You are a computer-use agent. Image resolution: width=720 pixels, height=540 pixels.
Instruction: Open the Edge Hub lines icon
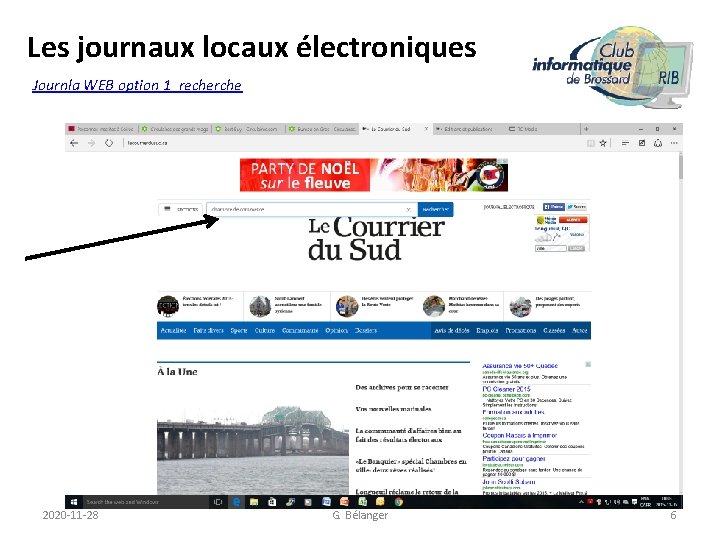coord(625,143)
